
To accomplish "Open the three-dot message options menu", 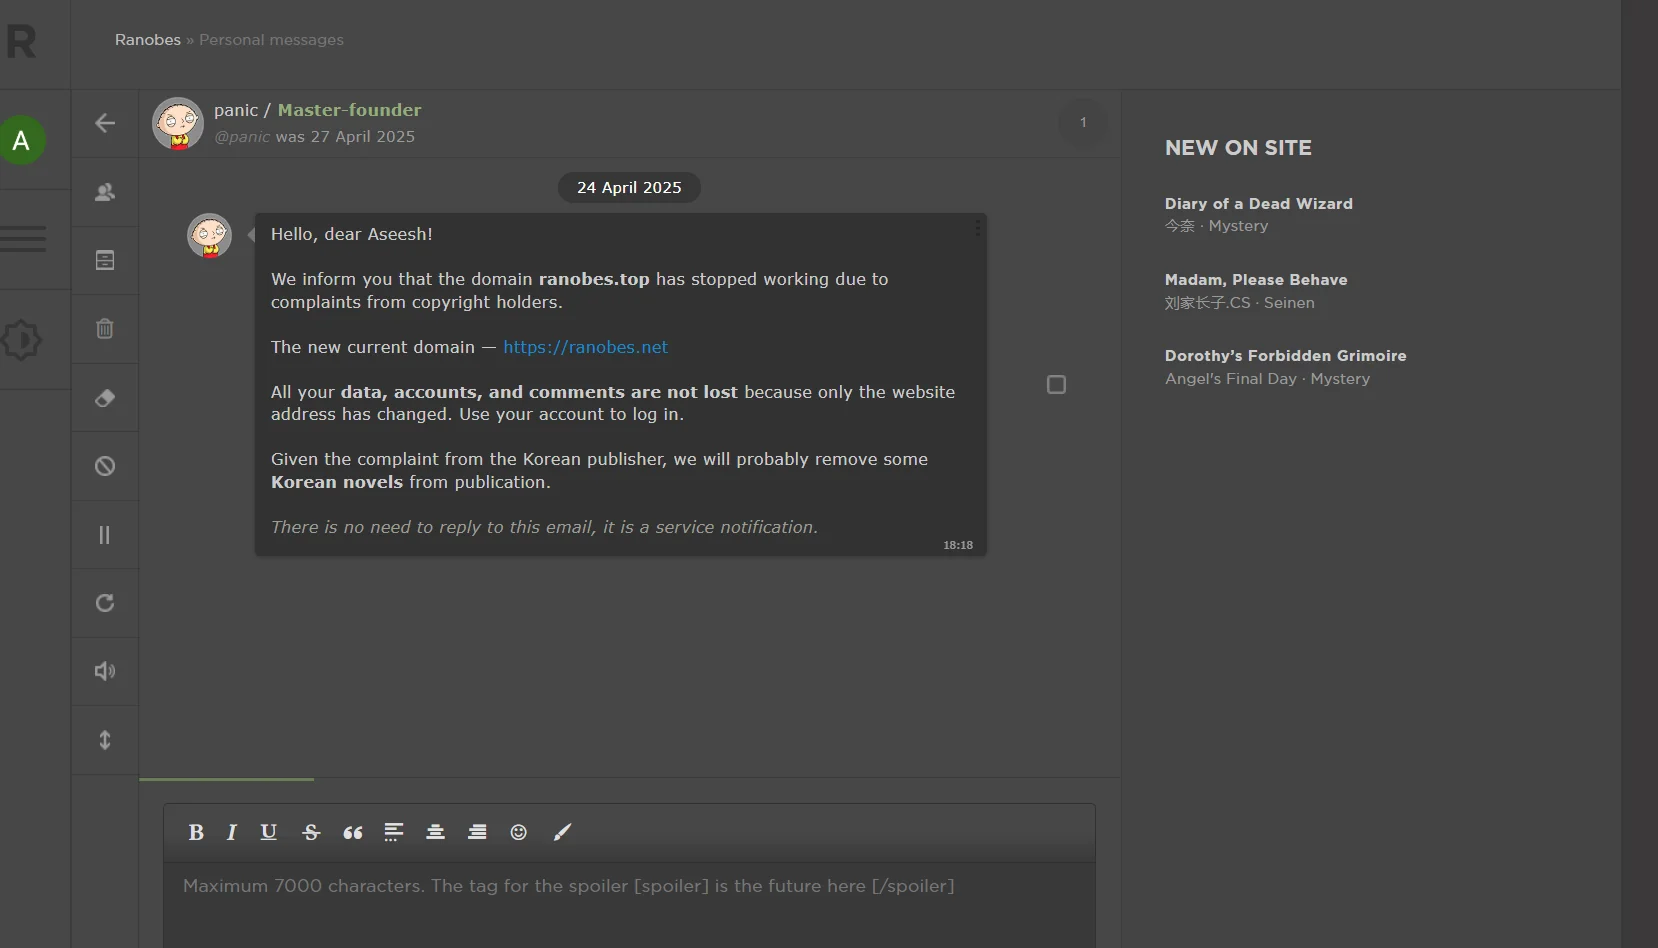I will point(977,229).
